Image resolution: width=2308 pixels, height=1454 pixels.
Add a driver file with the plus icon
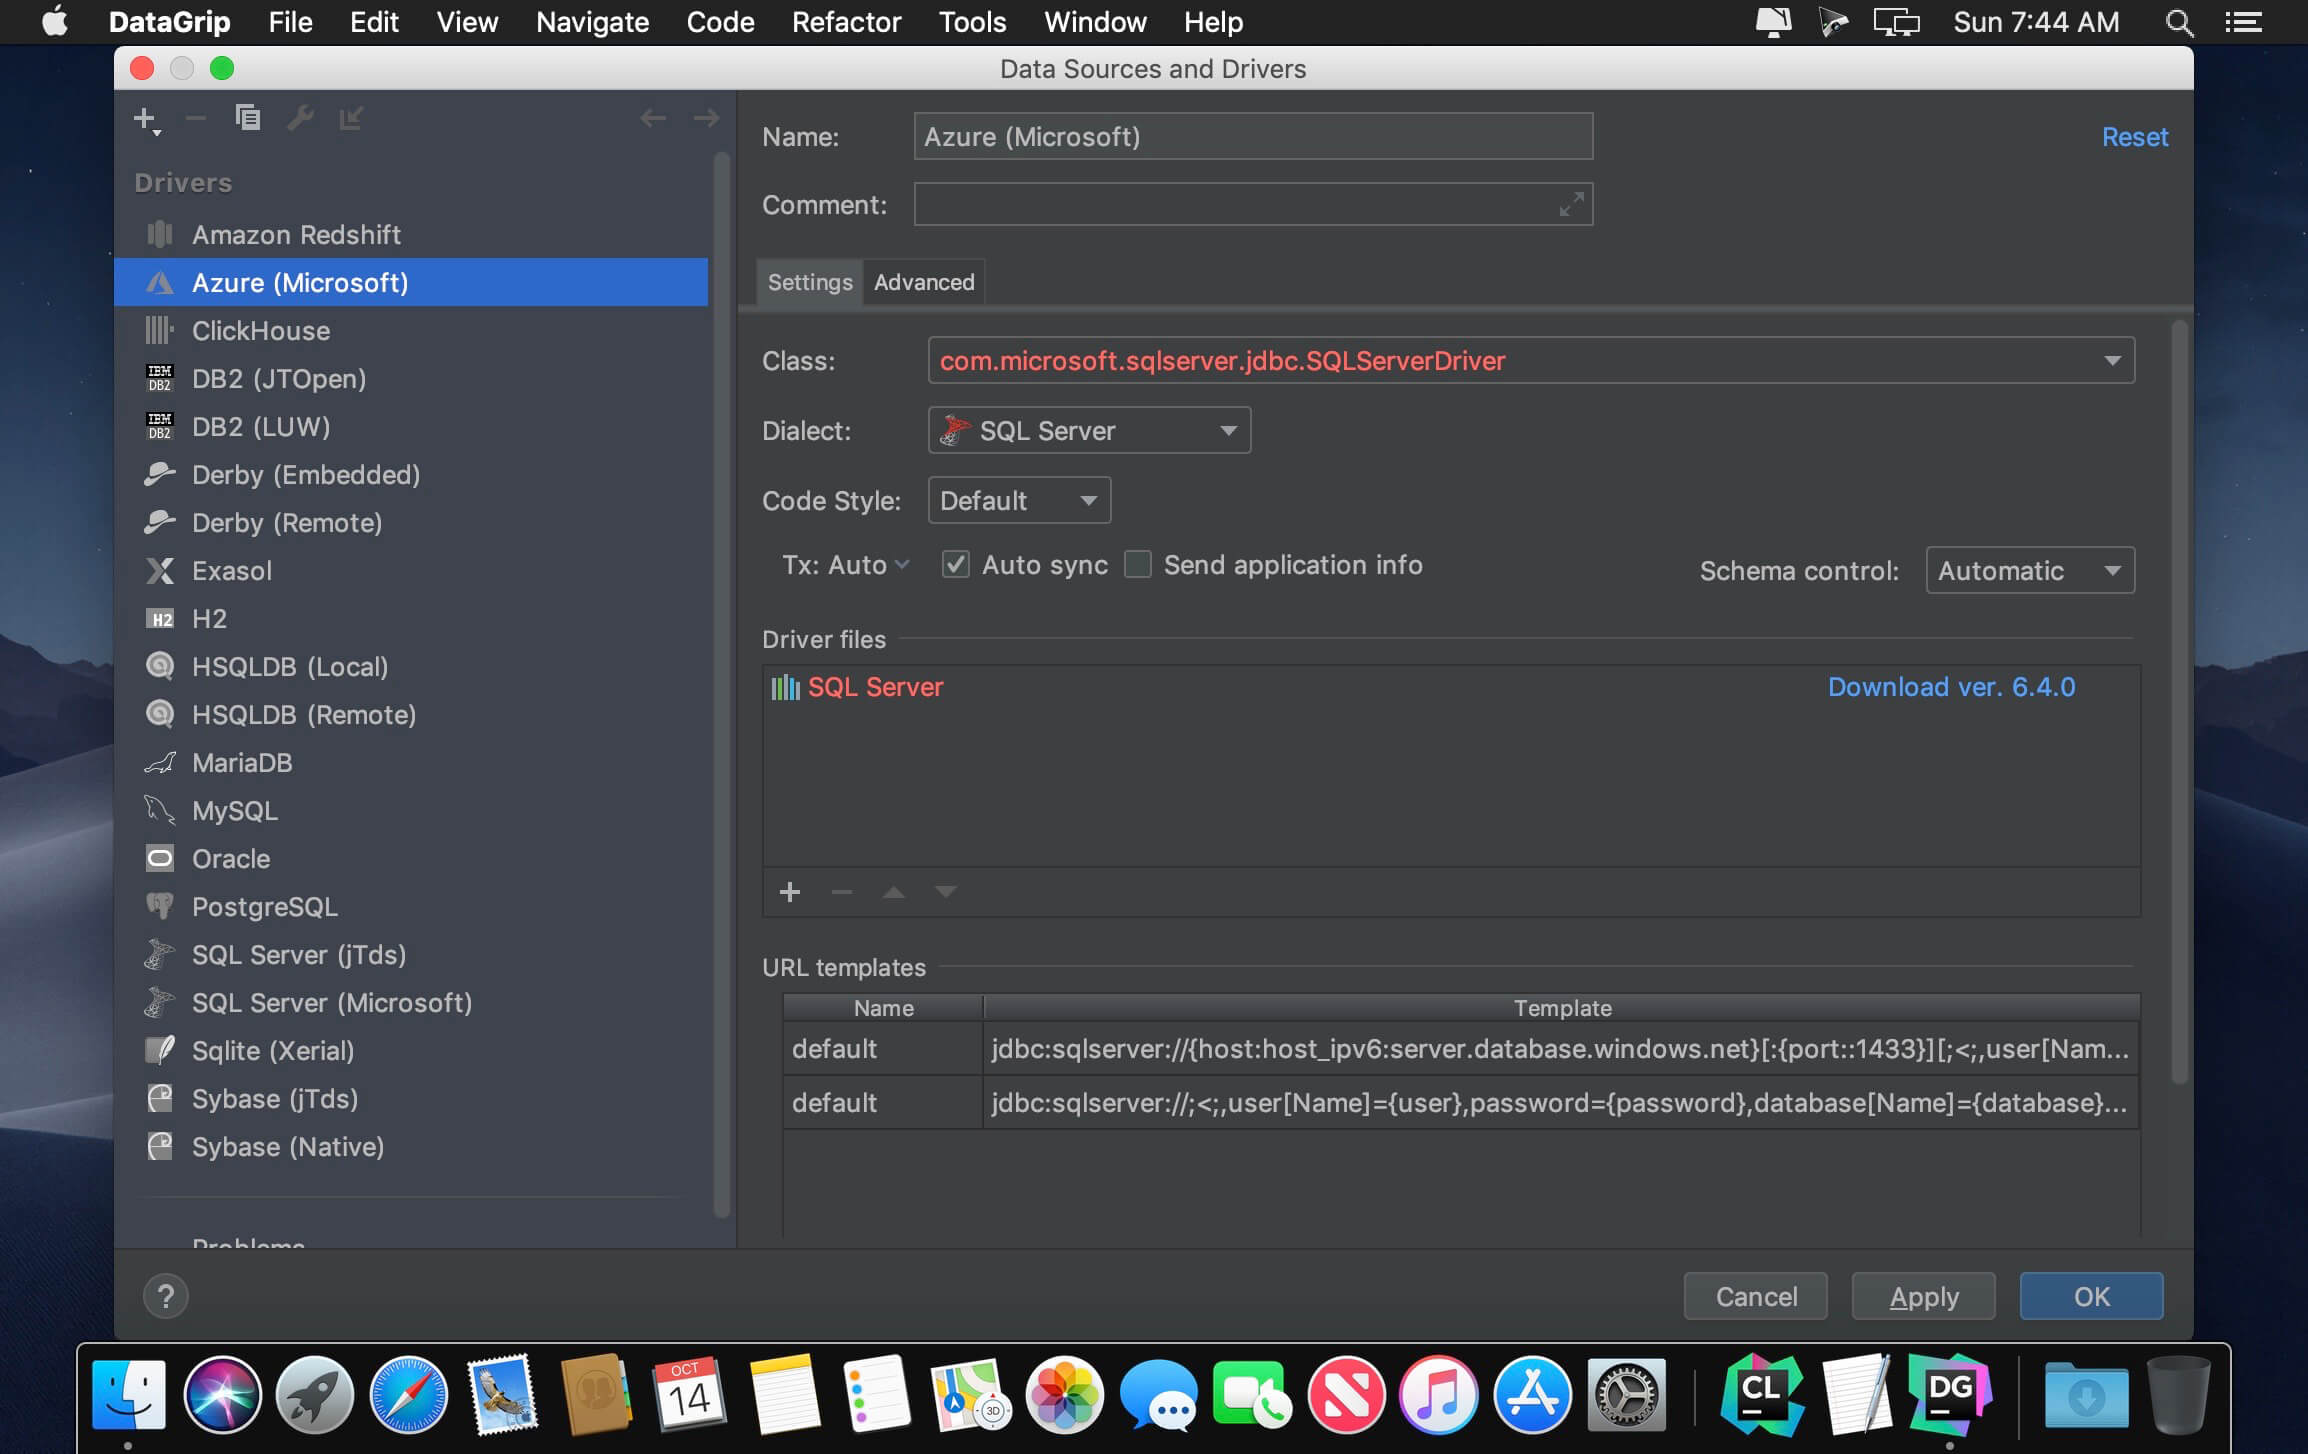pyautogui.click(x=790, y=891)
